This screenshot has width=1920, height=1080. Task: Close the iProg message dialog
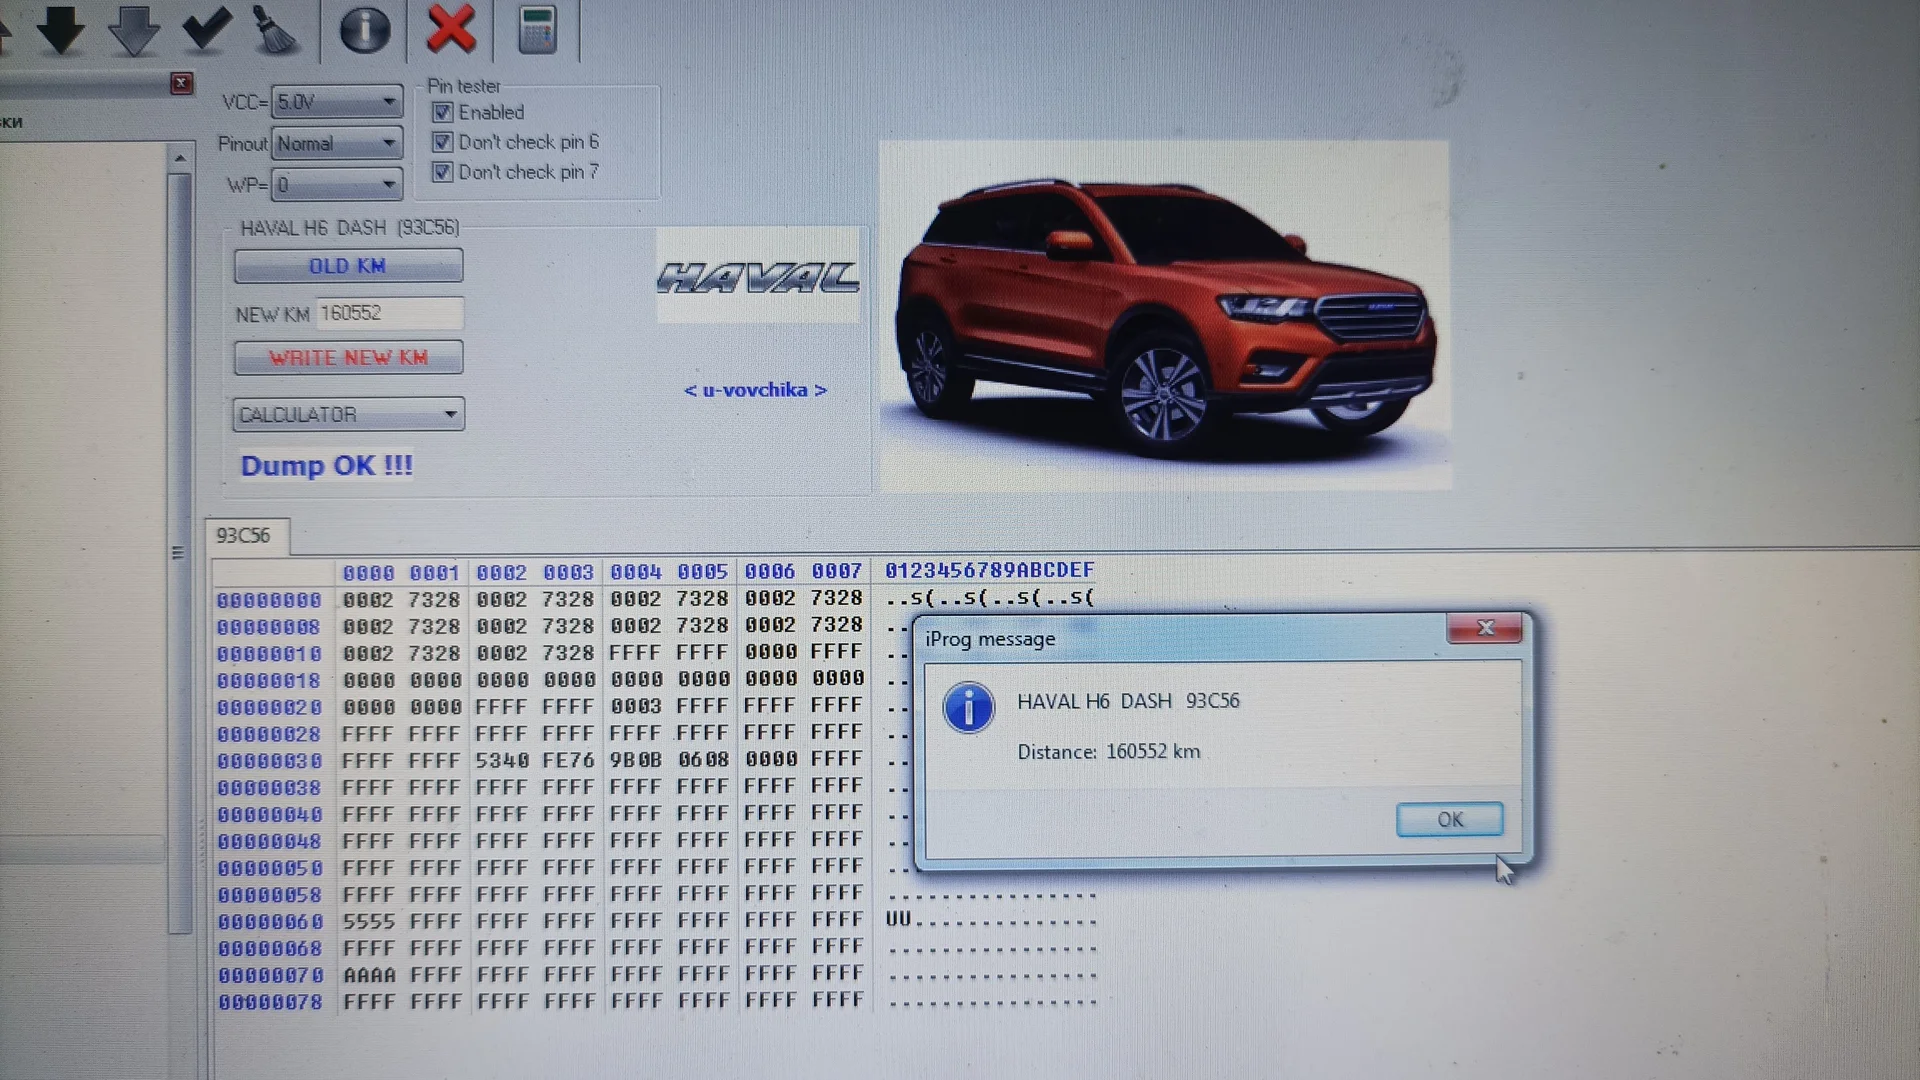(x=1485, y=628)
